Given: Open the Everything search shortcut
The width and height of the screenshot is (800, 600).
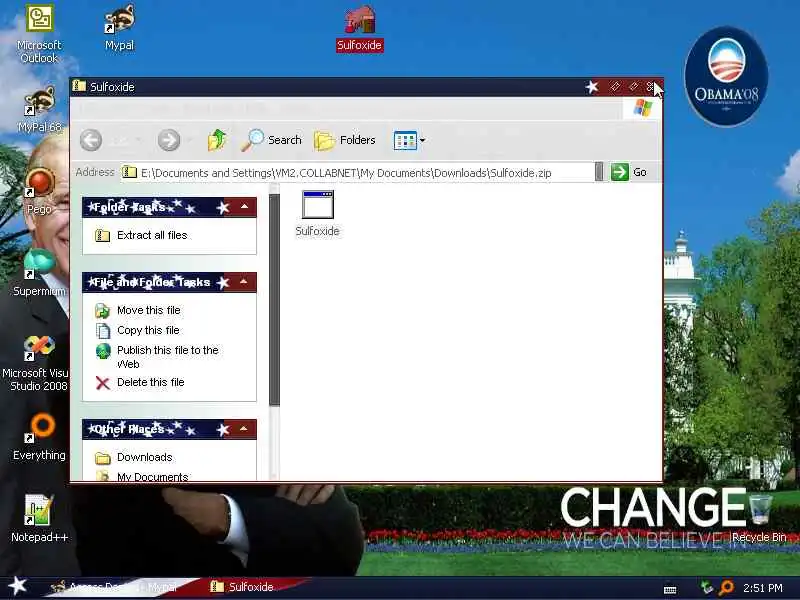Looking at the screenshot, I should click(x=39, y=437).
